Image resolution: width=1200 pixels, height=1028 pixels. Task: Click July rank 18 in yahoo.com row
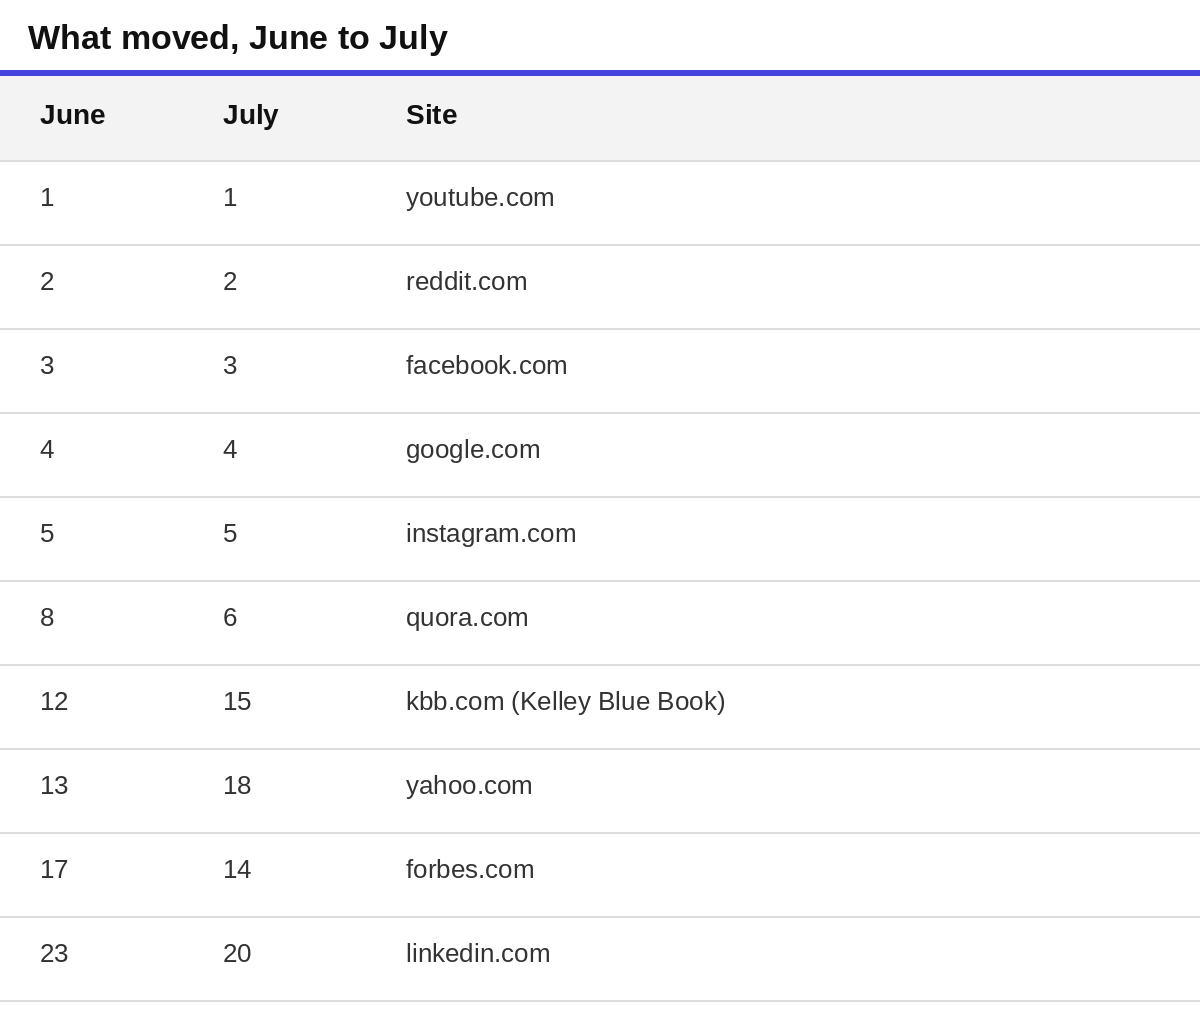[237, 786]
